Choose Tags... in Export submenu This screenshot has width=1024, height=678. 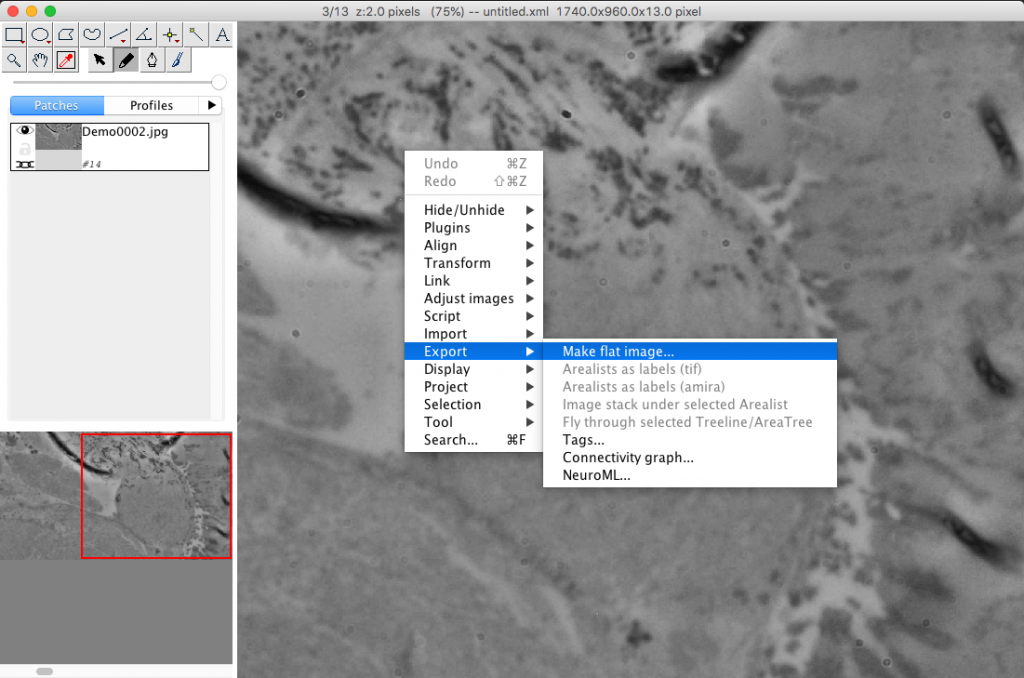coord(690,440)
